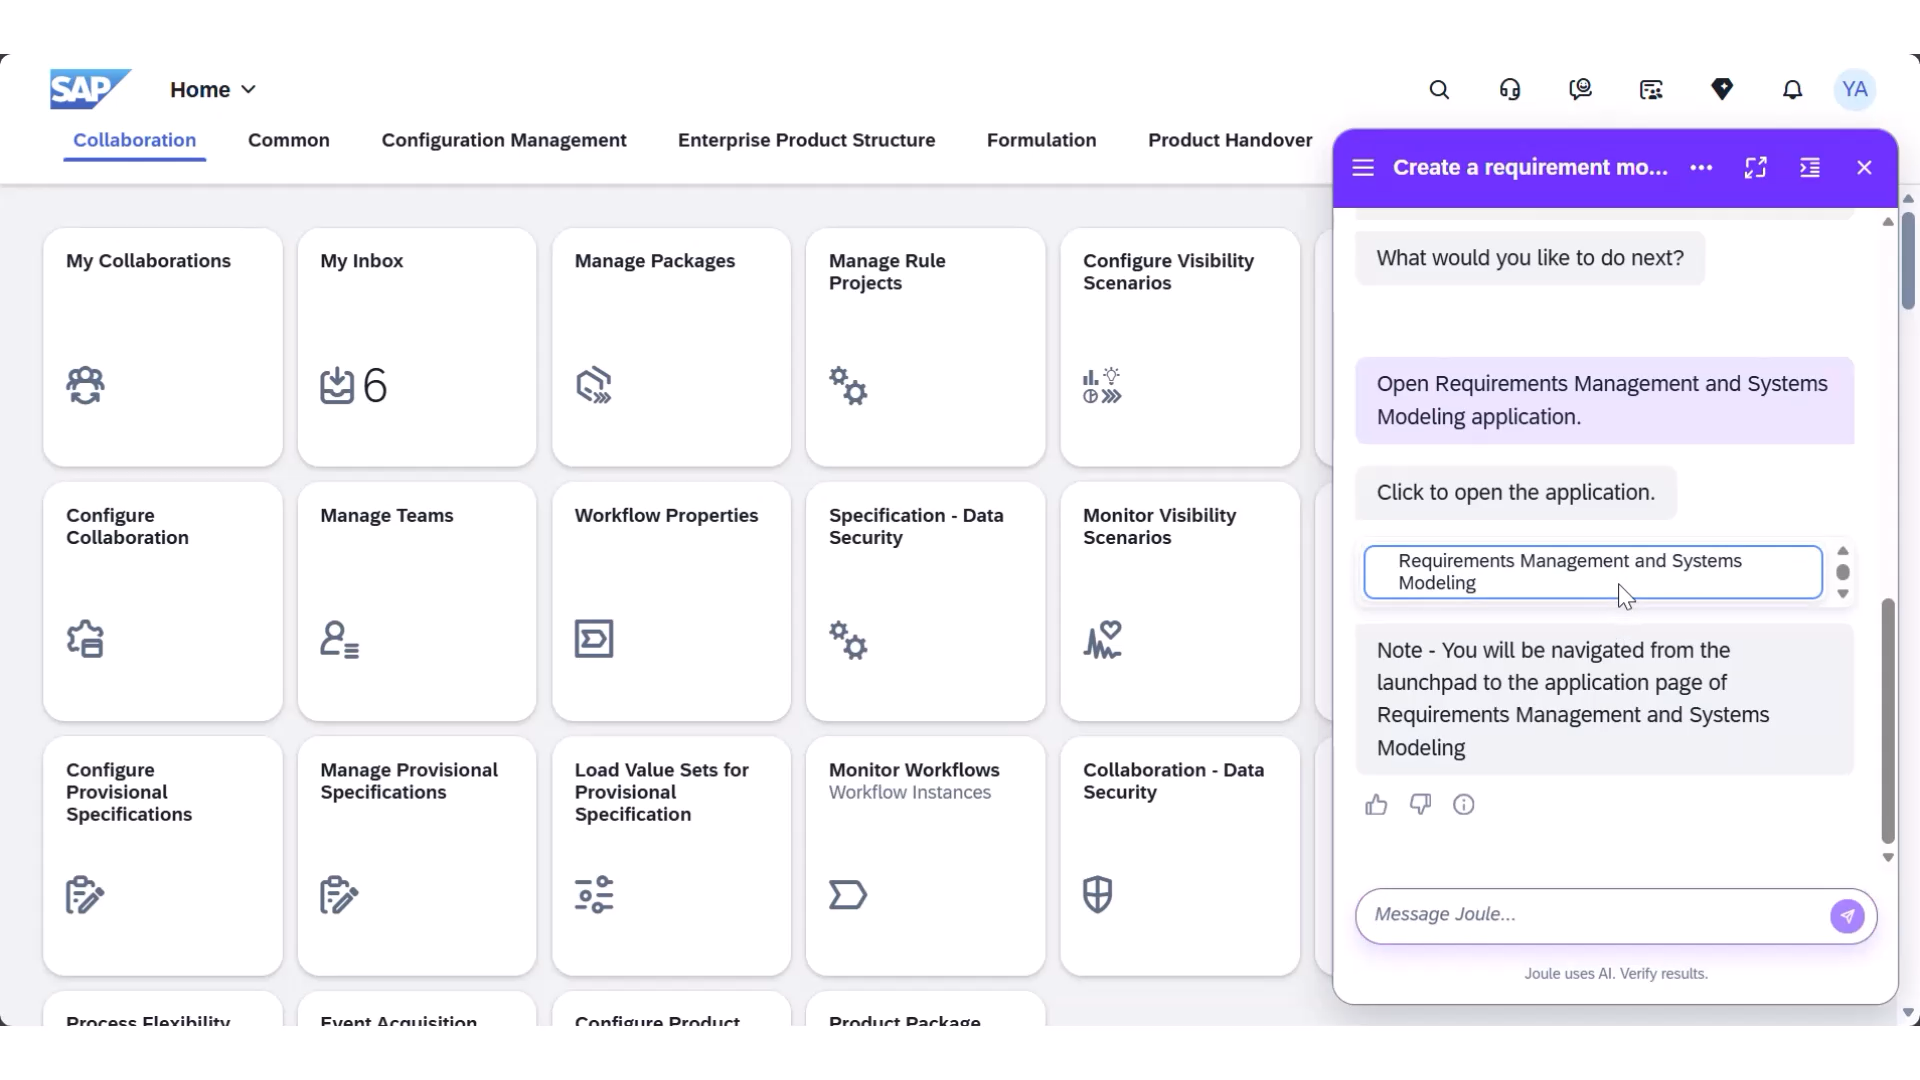The height and width of the screenshot is (1080, 1920).
Task: Click the Message Joule input field
Action: point(1590,915)
